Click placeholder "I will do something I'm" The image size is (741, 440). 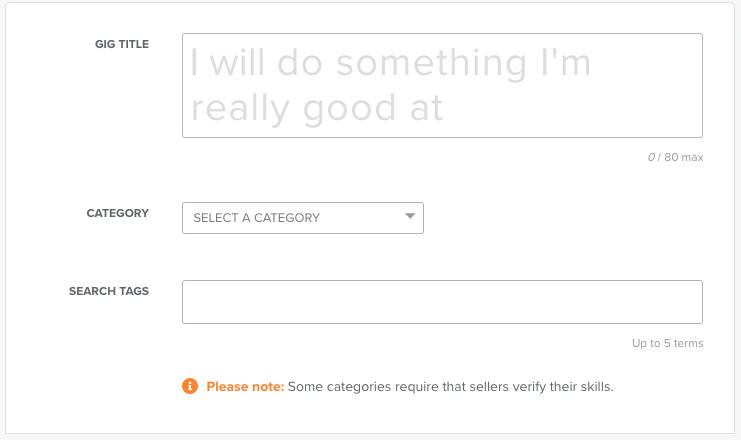pos(390,63)
